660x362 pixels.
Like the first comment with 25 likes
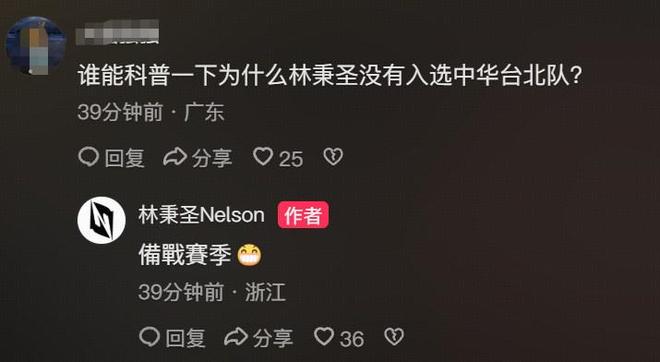point(263,157)
